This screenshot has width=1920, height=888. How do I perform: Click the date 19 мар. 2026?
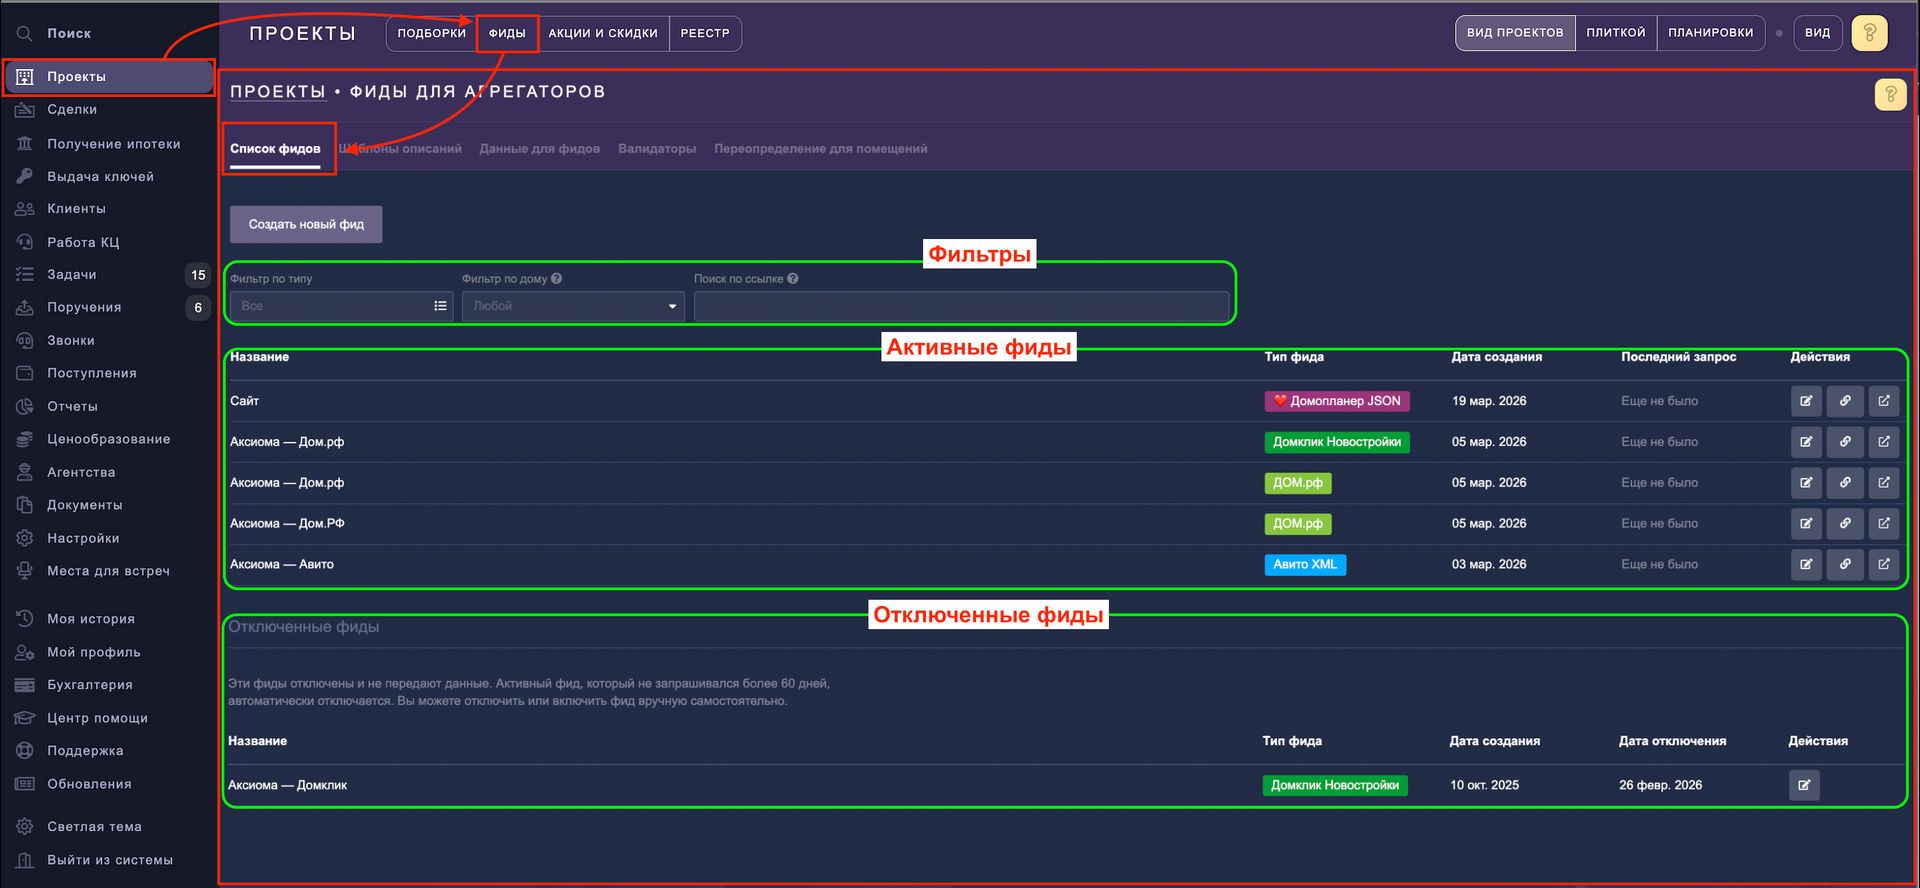(1489, 401)
